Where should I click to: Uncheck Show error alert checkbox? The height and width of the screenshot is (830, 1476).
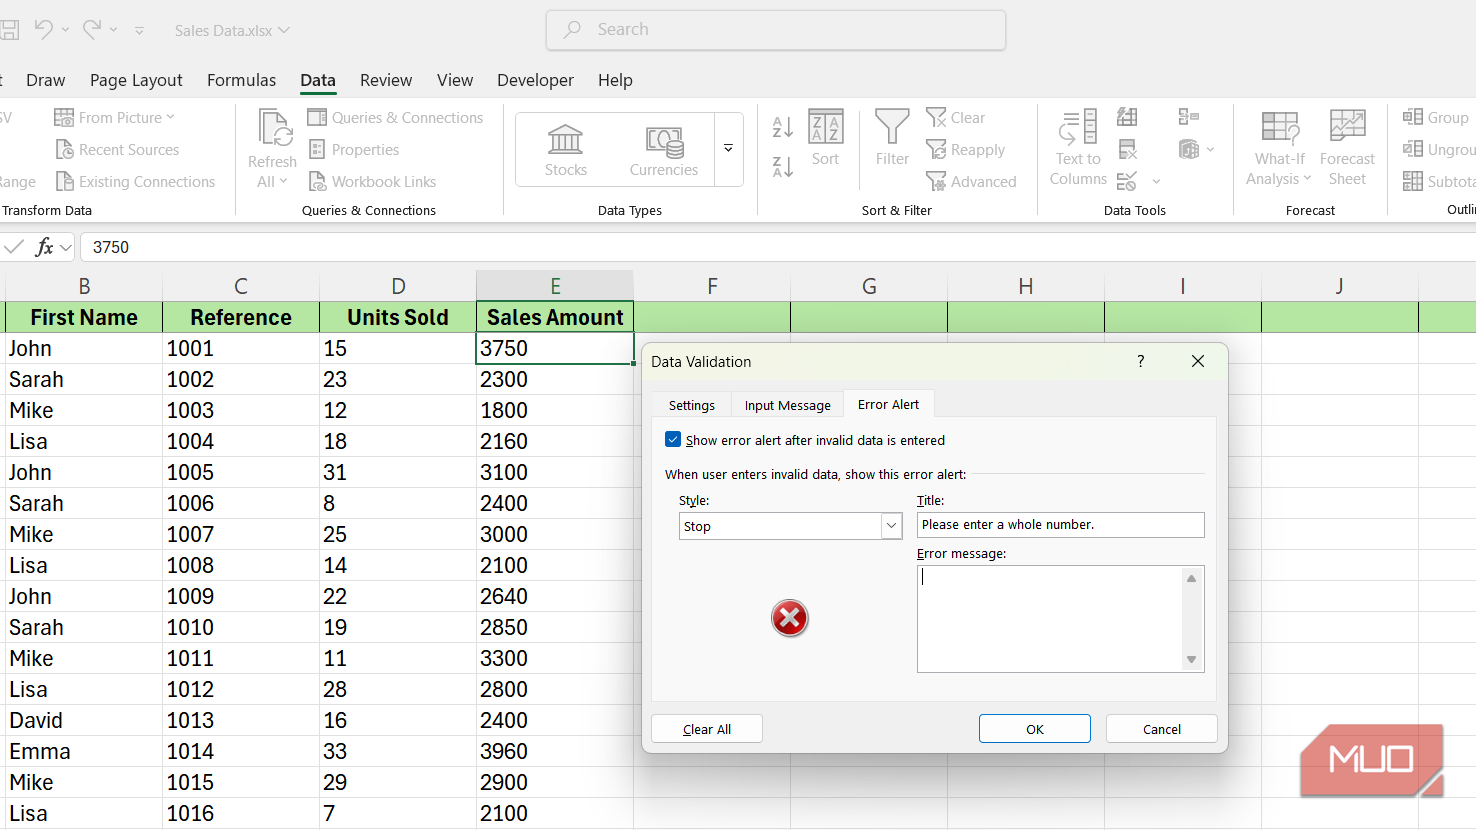[x=673, y=439]
